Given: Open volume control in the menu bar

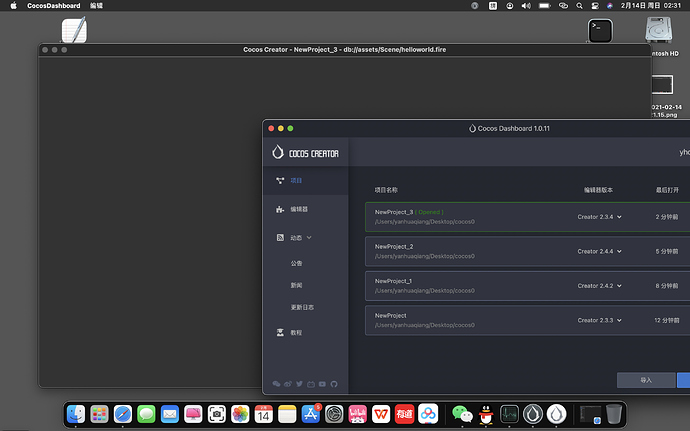Looking at the screenshot, I should pos(526,6).
